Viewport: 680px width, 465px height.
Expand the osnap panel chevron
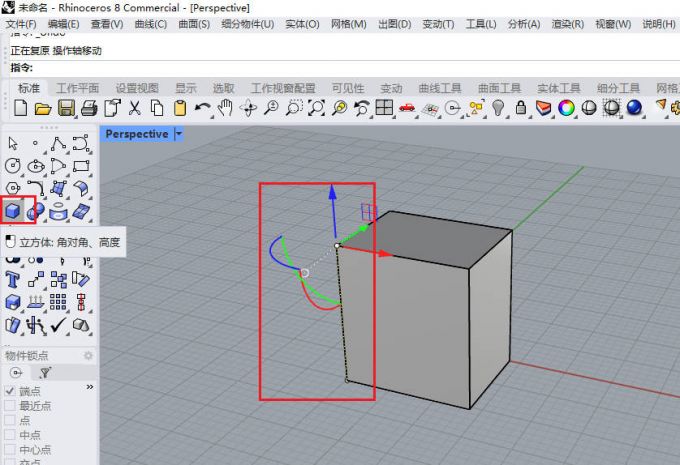click(90, 387)
